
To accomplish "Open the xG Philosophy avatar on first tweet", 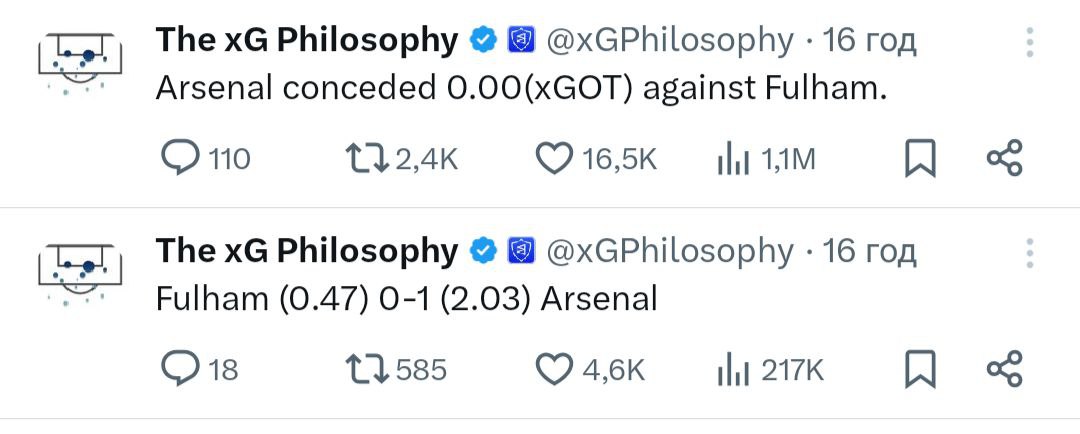I will click(80, 62).
